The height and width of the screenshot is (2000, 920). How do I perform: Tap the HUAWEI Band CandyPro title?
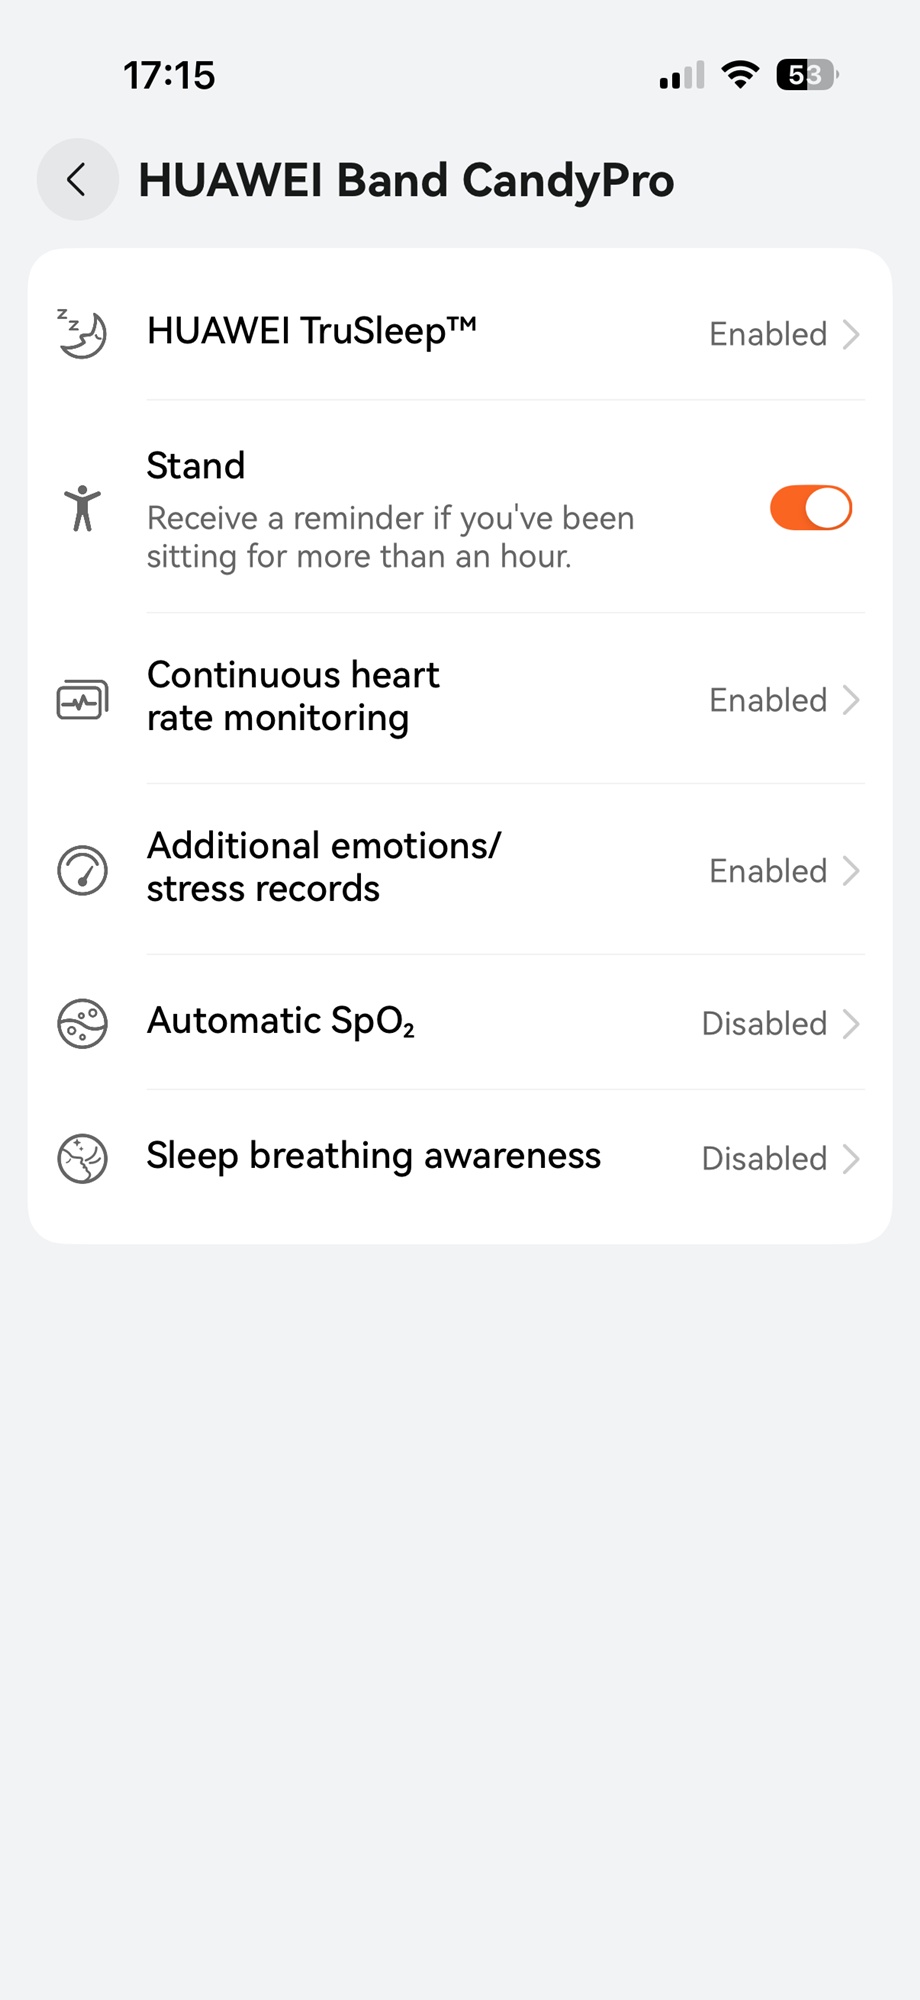(x=406, y=181)
